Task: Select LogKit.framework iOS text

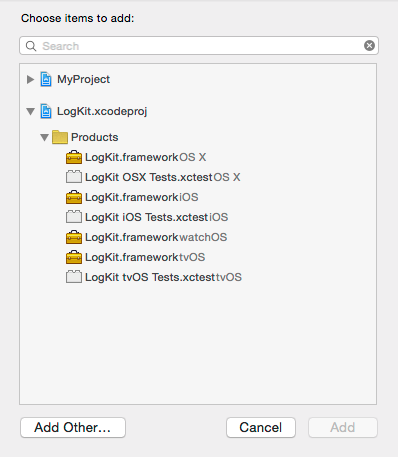Action: (142, 197)
